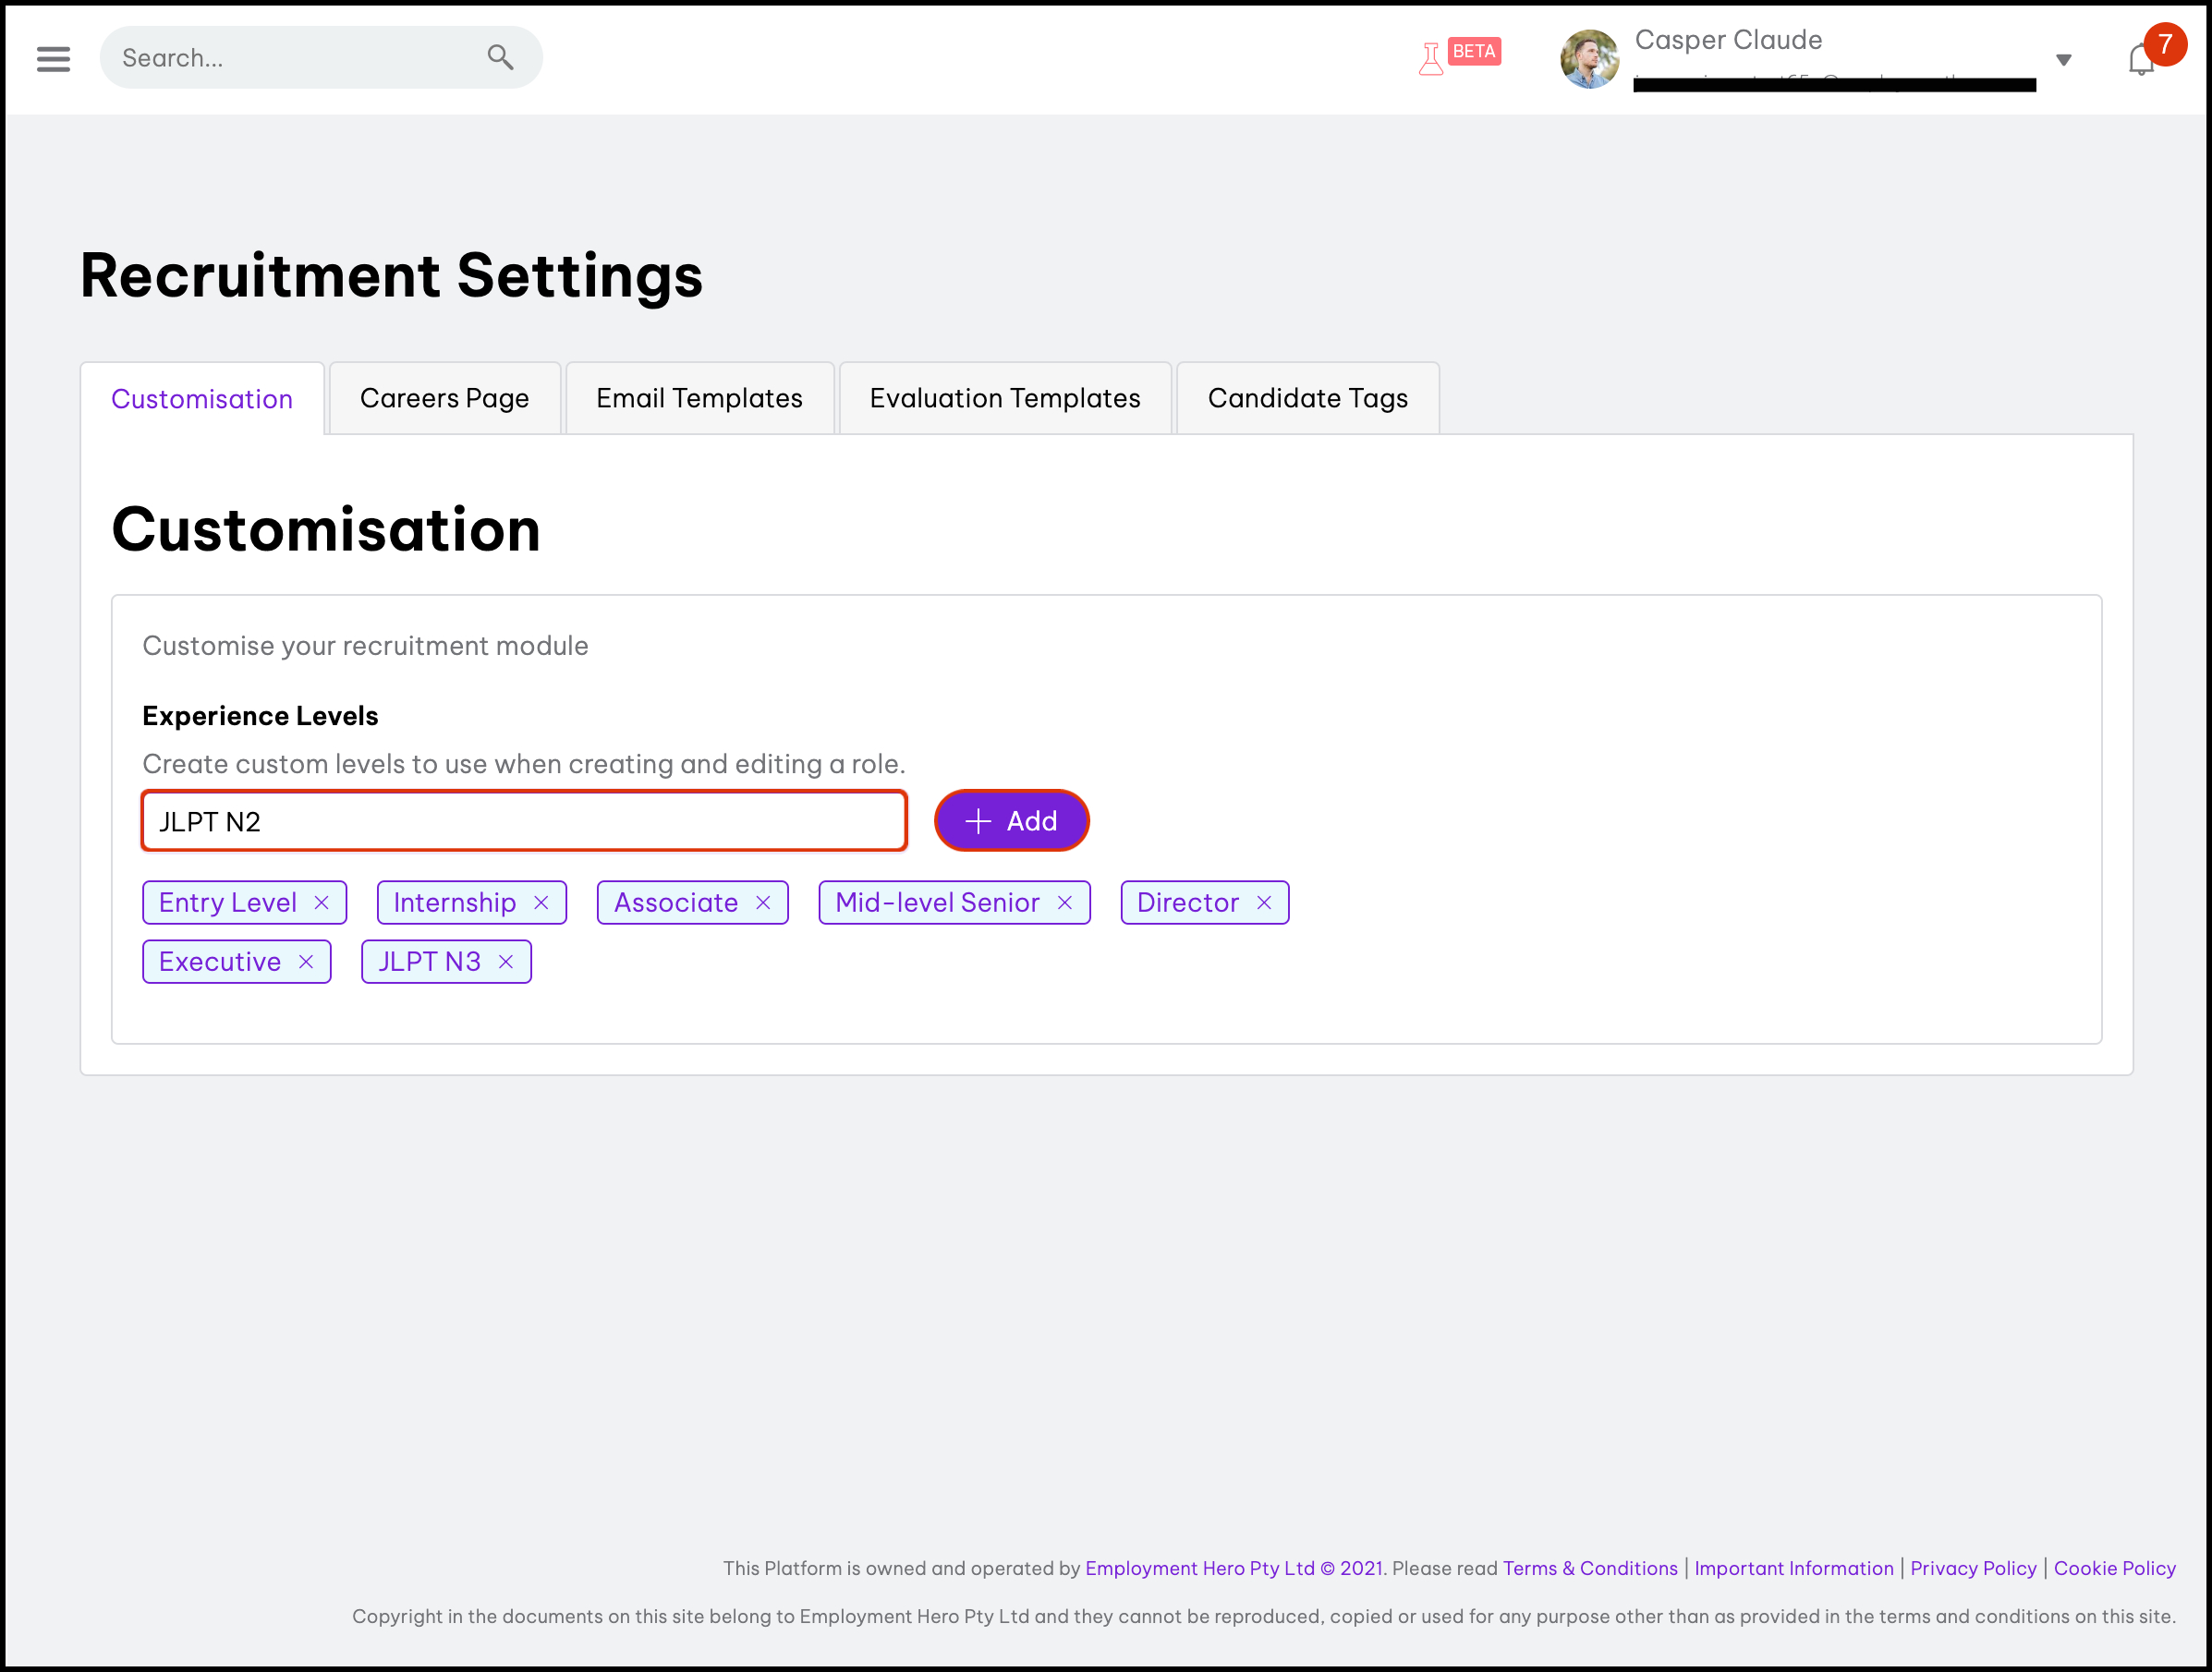Click the Entry Level tag label

coord(228,903)
